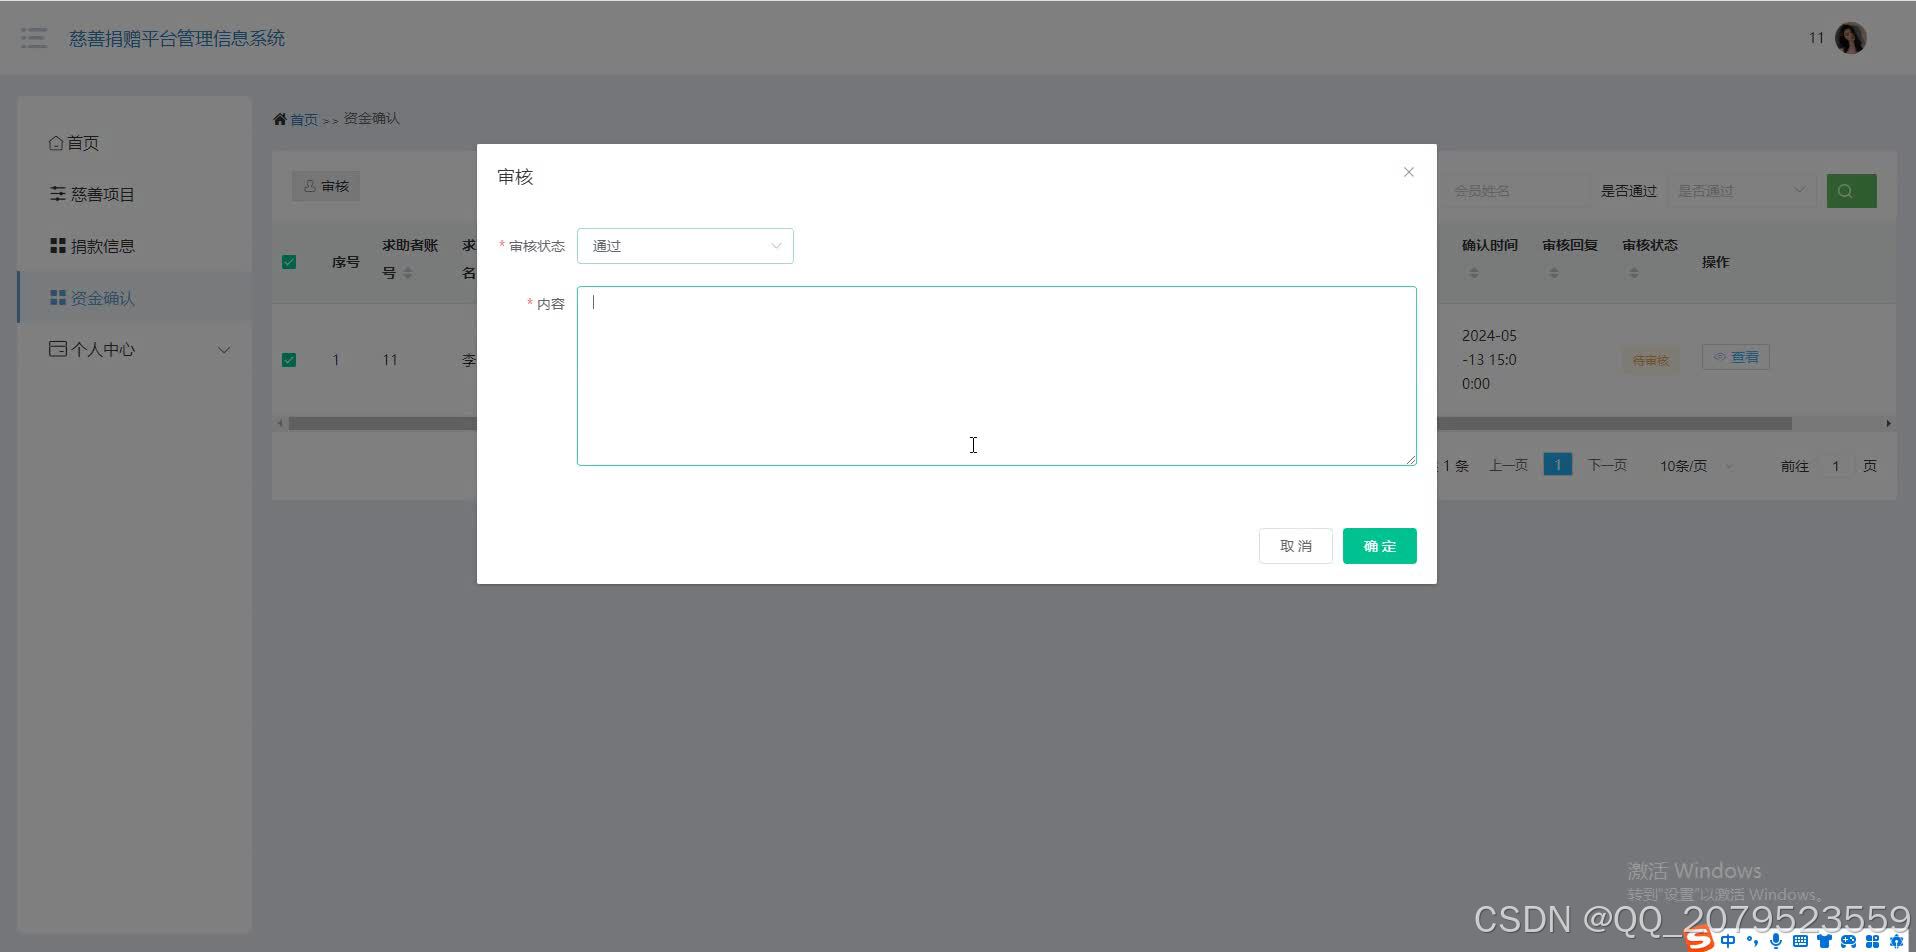
Task: Click the home outline icon beside 首页
Action: click(x=56, y=143)
